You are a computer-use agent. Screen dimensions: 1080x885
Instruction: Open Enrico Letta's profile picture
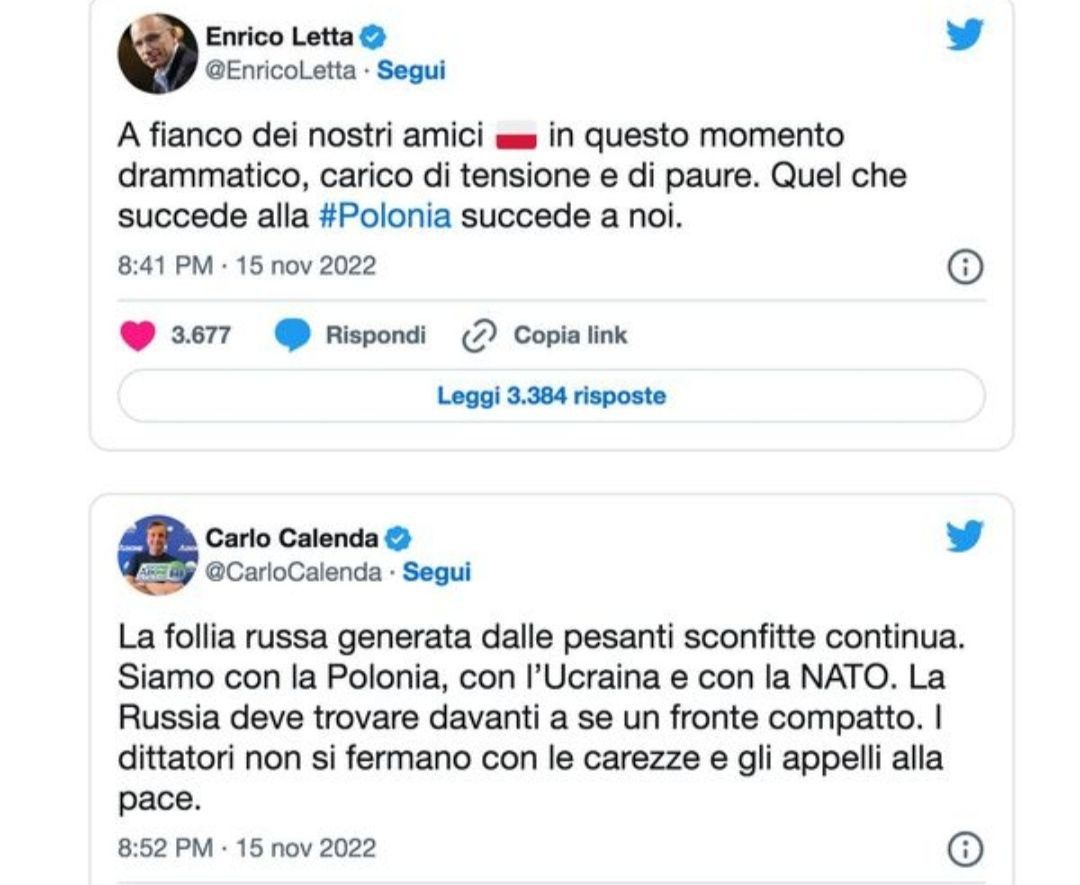pyautogui.click(x=158, y=54)
